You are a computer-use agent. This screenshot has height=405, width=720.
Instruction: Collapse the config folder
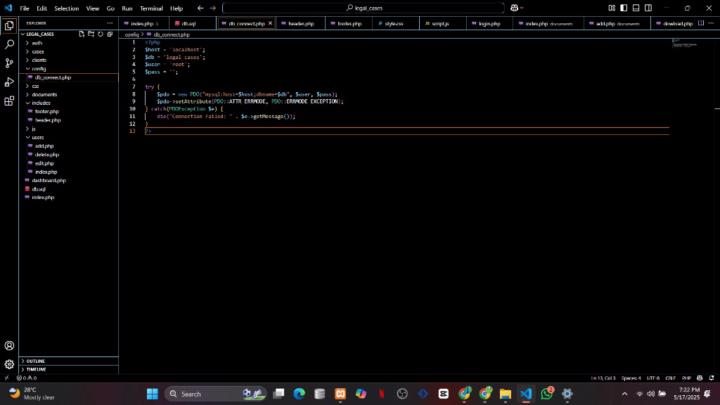(38, 68)
